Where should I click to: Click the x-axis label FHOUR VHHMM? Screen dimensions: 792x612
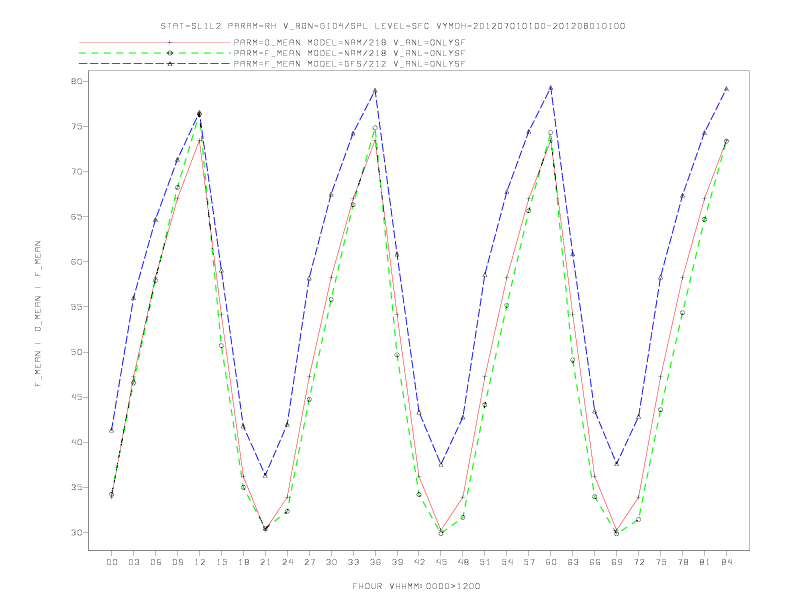pyautogui.click(x=416, y=586)
